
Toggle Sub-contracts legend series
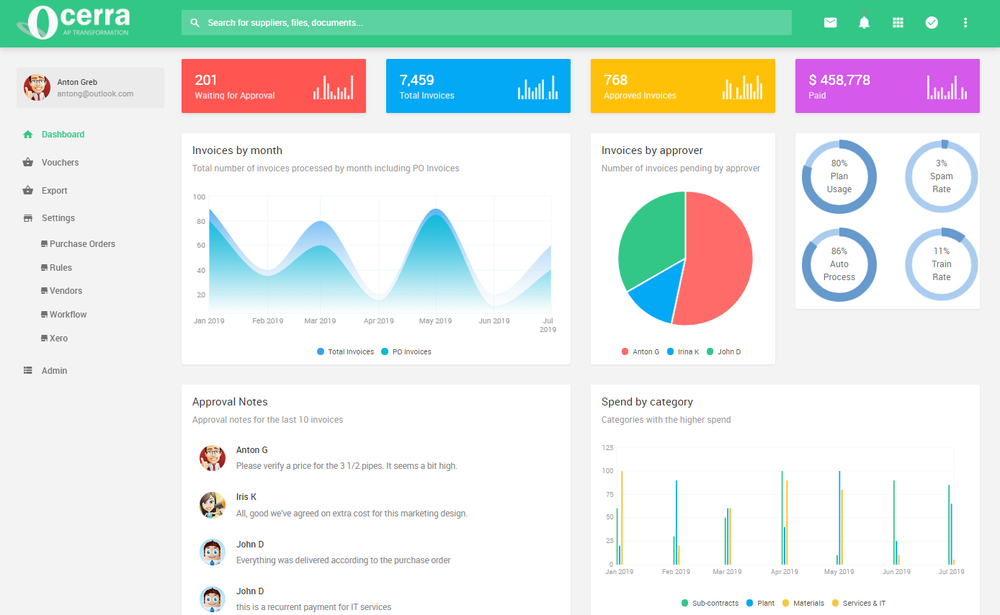coord(710,603)
